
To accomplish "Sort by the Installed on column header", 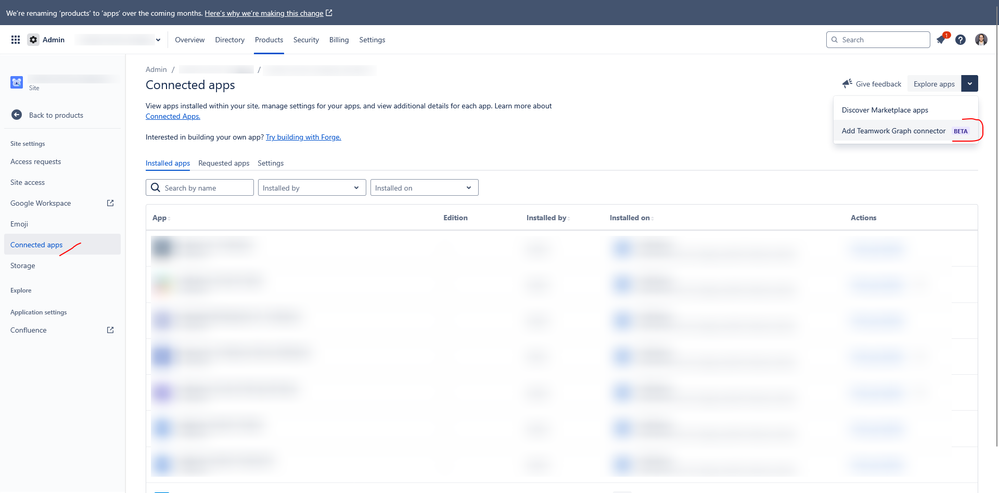I will coord(631,218).
